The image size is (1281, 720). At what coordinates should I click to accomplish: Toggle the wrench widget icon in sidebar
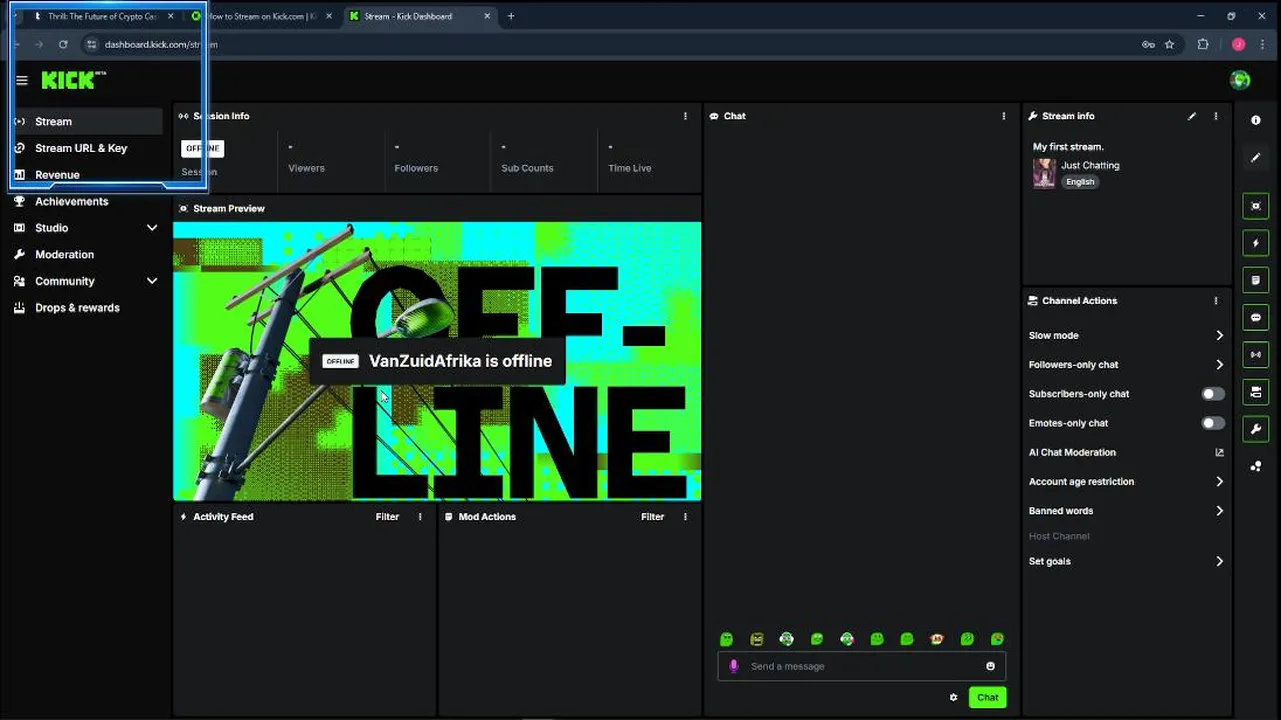[x=1256, y=429]
